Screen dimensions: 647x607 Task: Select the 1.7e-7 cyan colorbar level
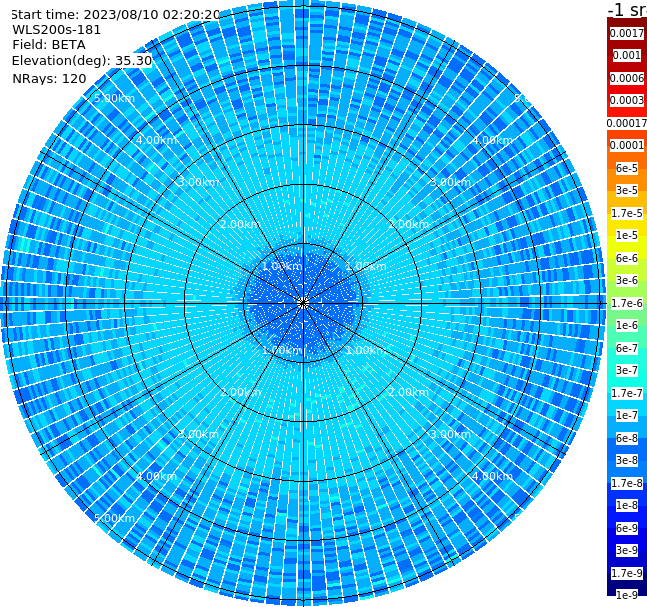point(627,393)
